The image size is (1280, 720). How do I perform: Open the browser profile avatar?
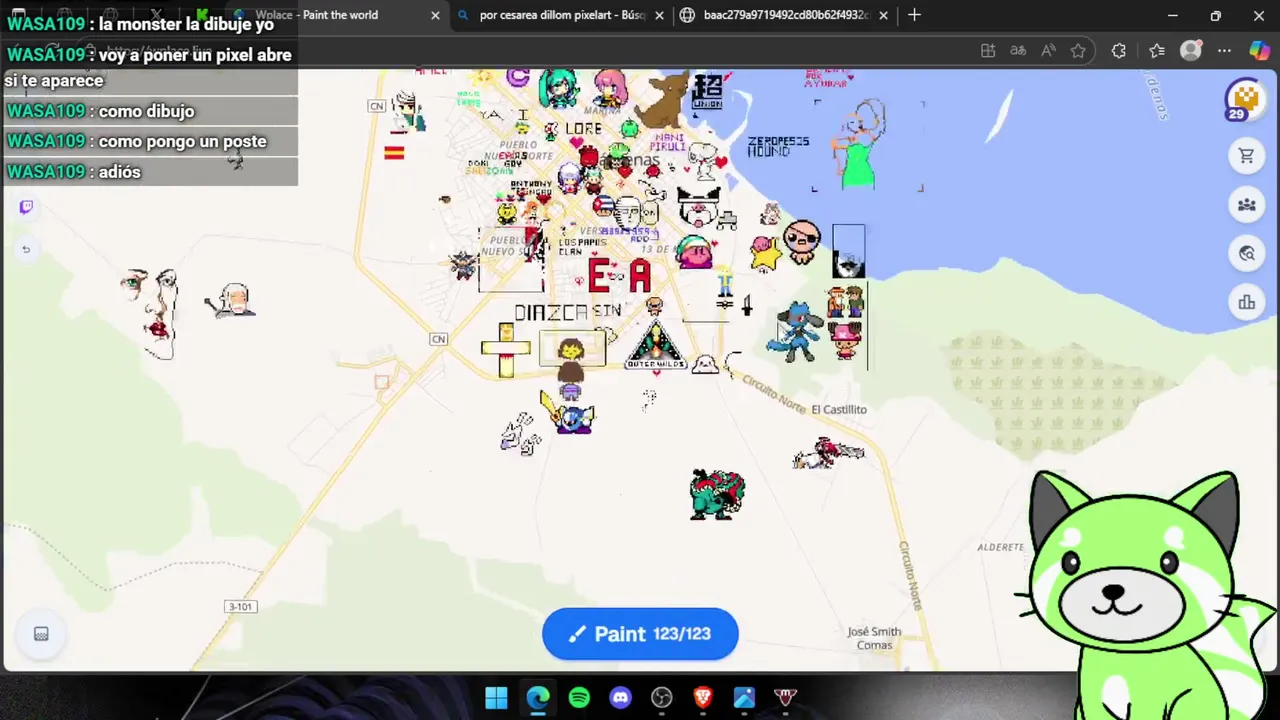1190,51
